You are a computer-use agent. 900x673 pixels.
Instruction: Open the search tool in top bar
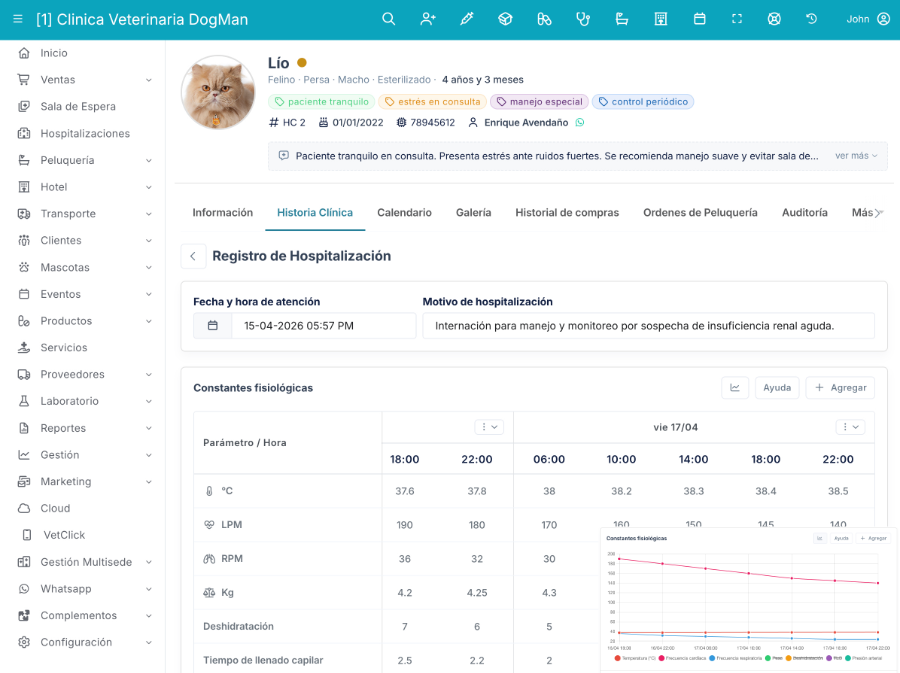click(389, 19)
